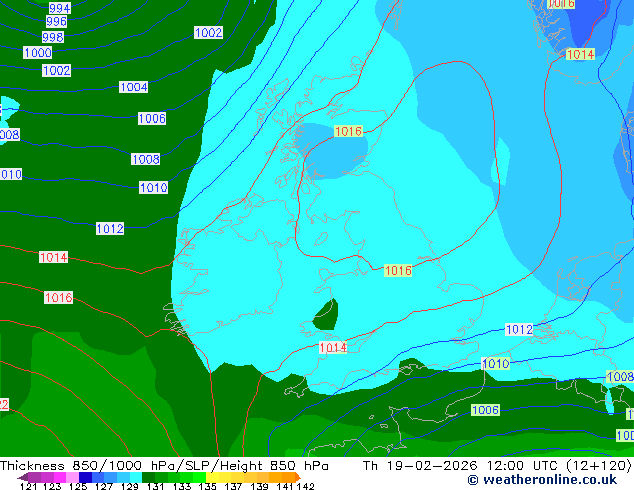Pick the dark blue legend swatch above 125

[85, 477]
